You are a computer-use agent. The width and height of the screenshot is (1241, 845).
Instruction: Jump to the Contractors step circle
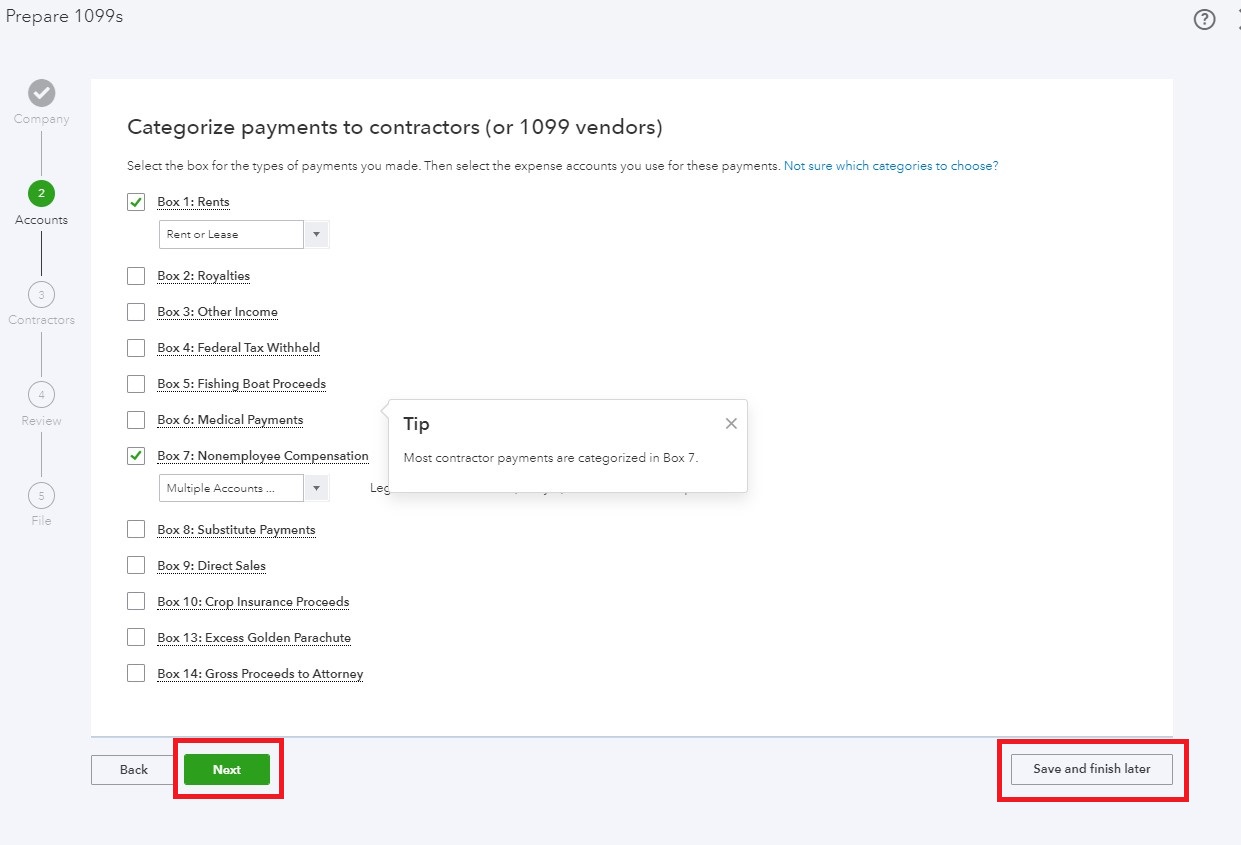pyautogui.click(x=41, y=295)
